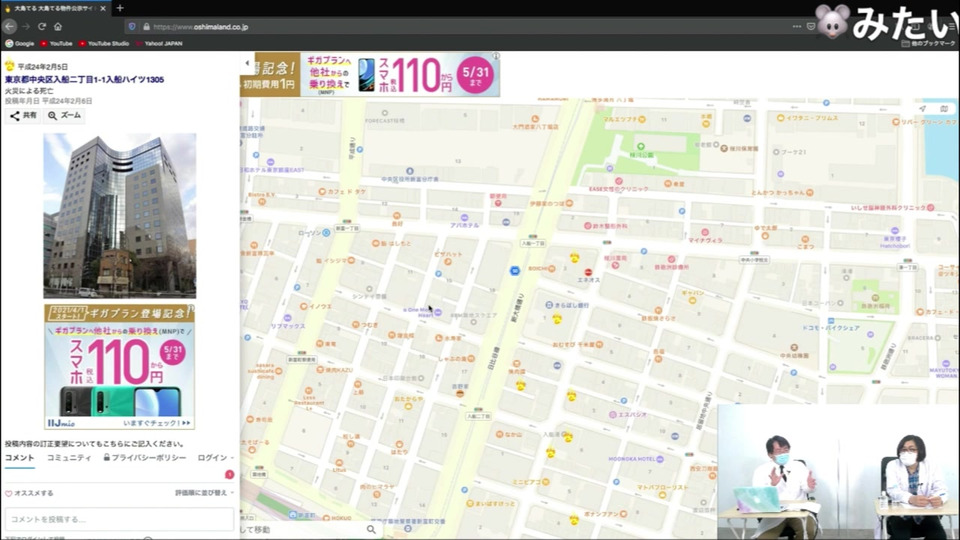This screenshot has height=540, width=960.
Task: Click the Pocket save icon in address bar
Action: (811, 26)
